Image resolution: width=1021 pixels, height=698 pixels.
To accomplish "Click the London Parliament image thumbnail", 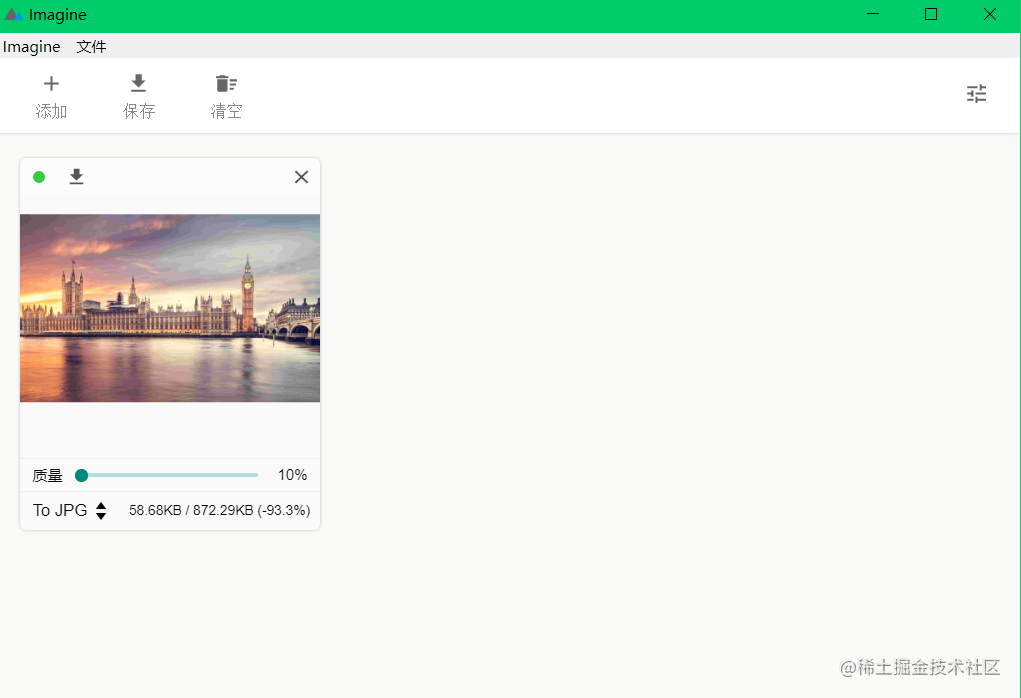I will 170,308.
